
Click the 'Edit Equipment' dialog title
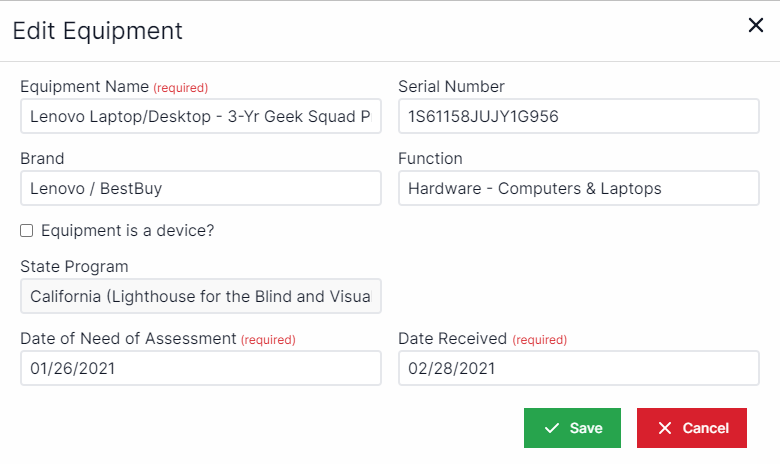click(97, 31)
